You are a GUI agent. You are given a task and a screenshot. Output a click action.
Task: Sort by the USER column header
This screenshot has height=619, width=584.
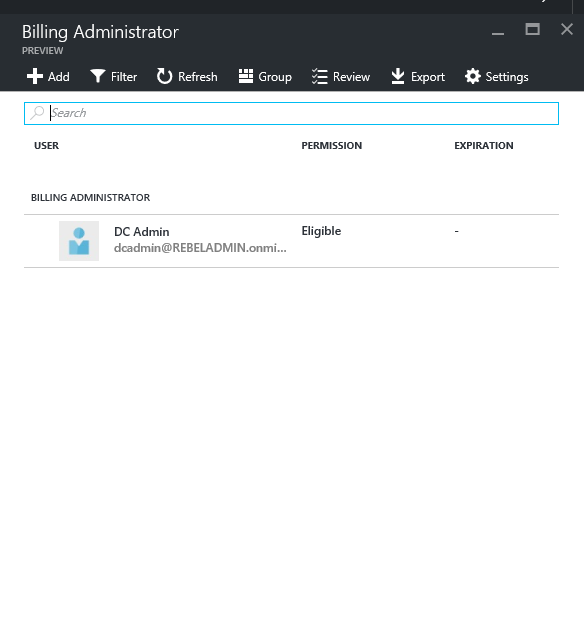pyautogui.click(x=47, y=146)
